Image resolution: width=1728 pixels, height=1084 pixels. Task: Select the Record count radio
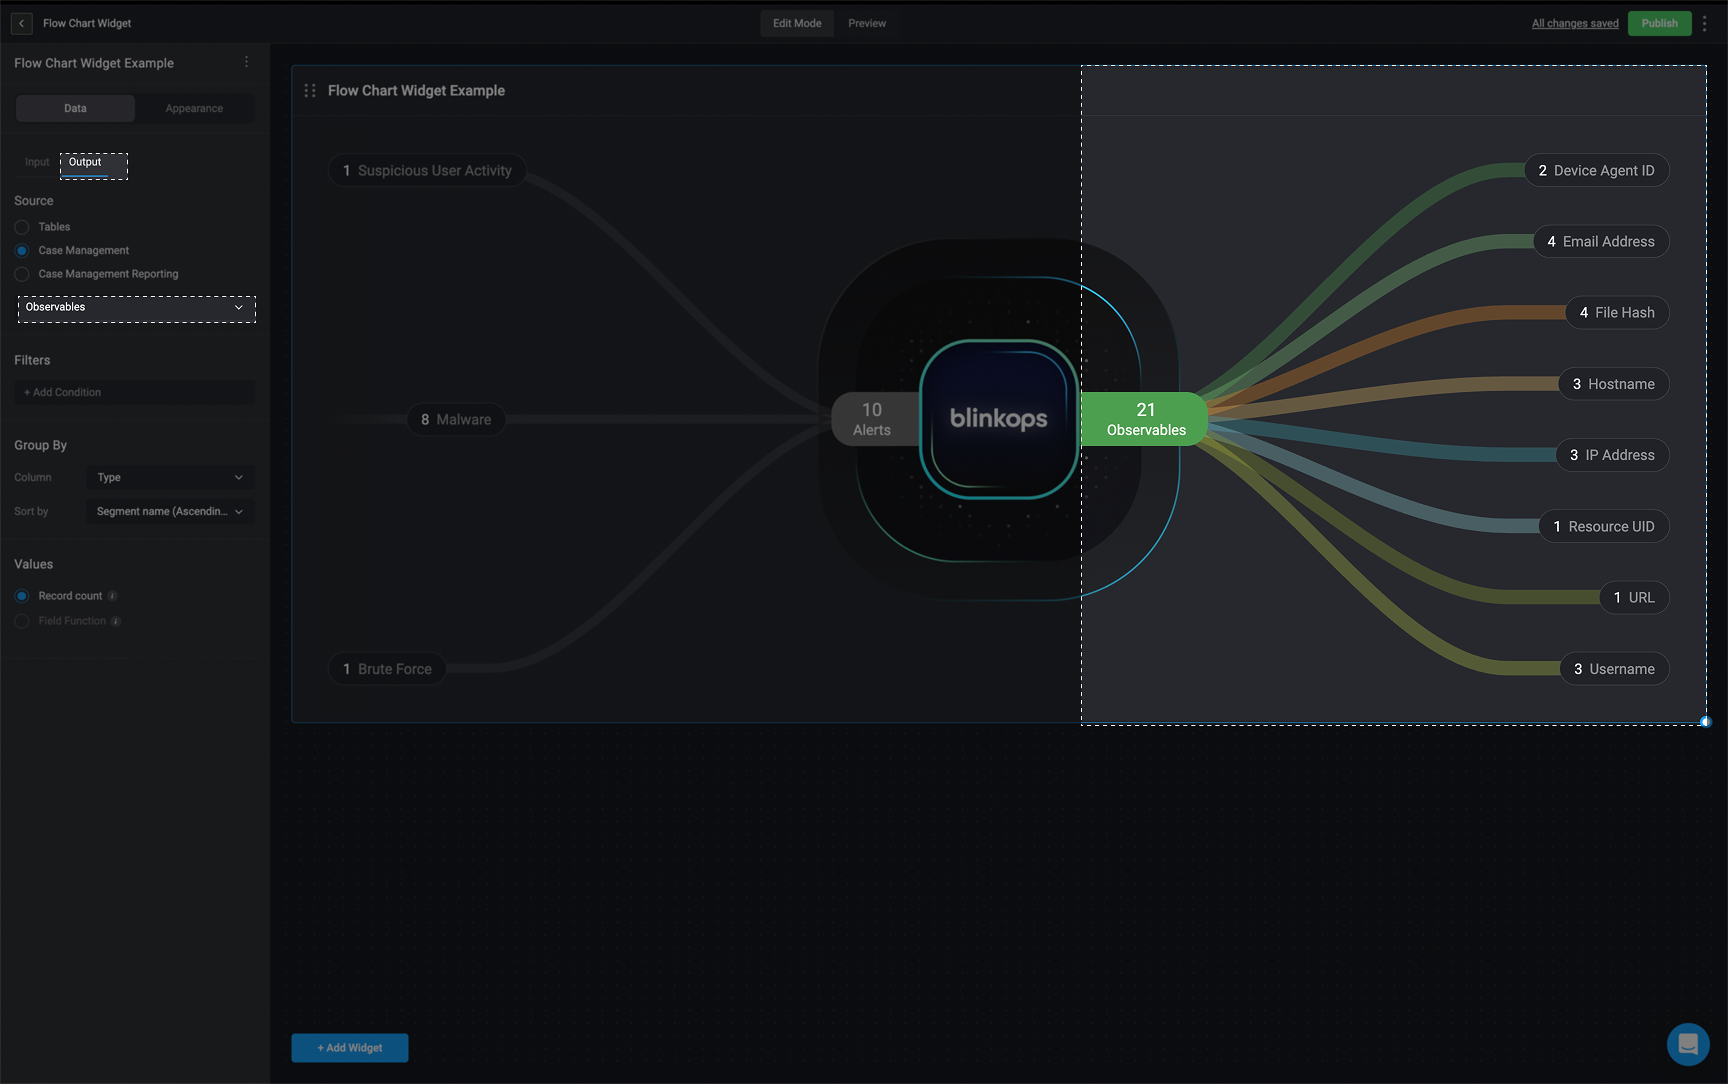22,596
